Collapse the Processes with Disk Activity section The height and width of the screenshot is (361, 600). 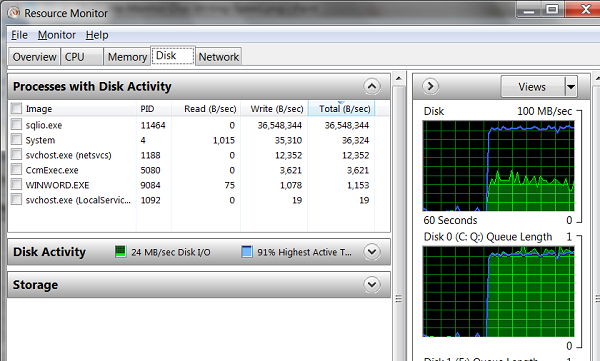(x=372, y=86)
